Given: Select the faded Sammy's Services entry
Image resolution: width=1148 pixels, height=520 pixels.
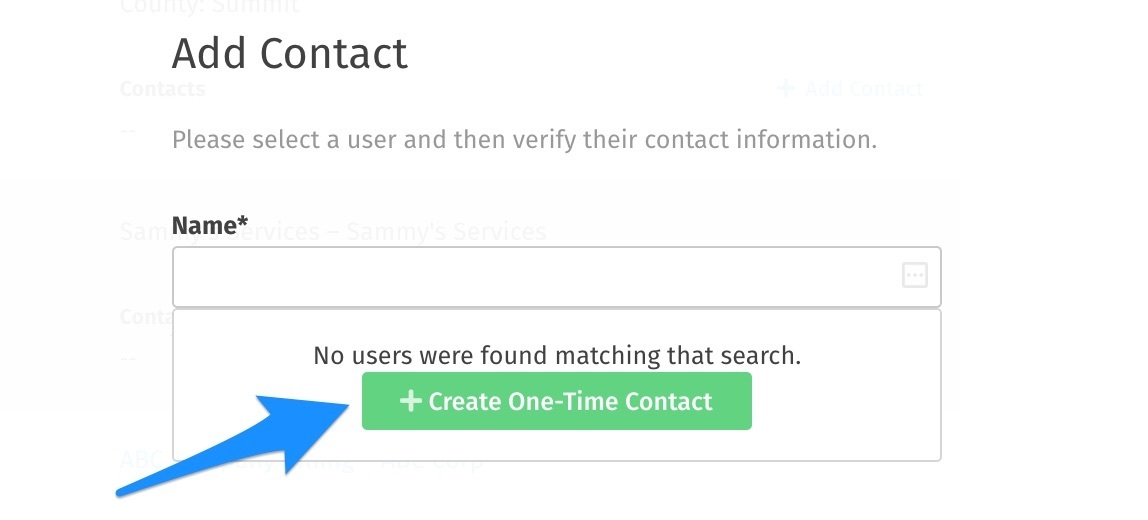Looking at the screenshot, I should click(x=333, y=231).
